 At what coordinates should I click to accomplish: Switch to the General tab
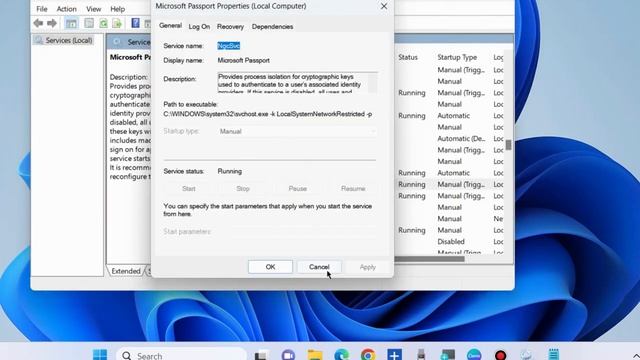170,26
